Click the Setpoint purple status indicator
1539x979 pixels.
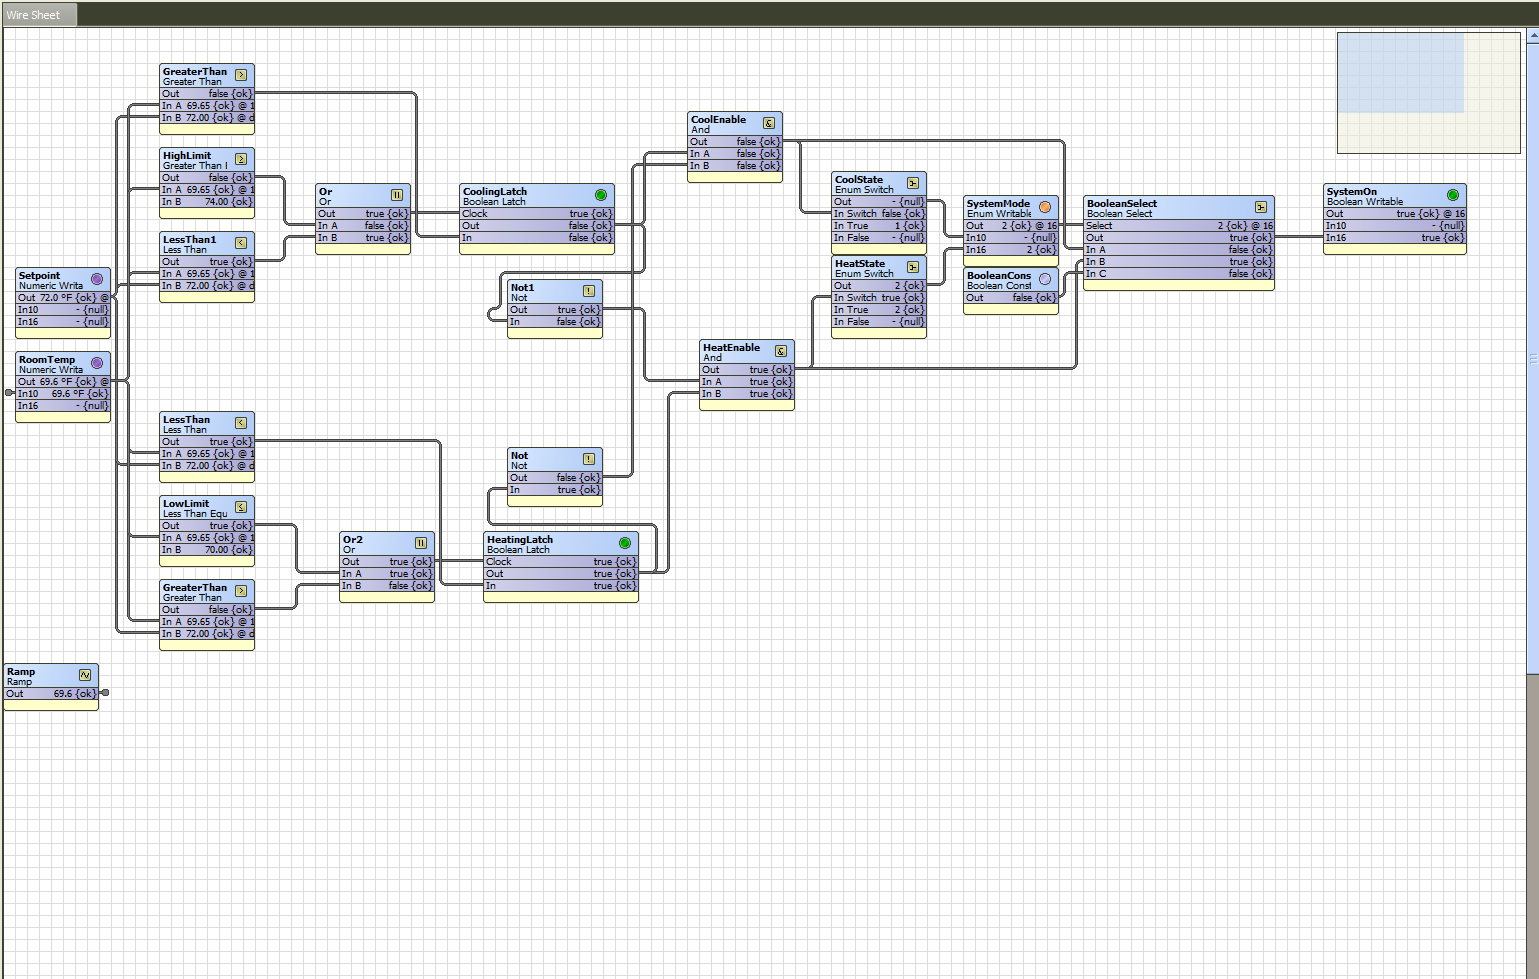[97, 279]
